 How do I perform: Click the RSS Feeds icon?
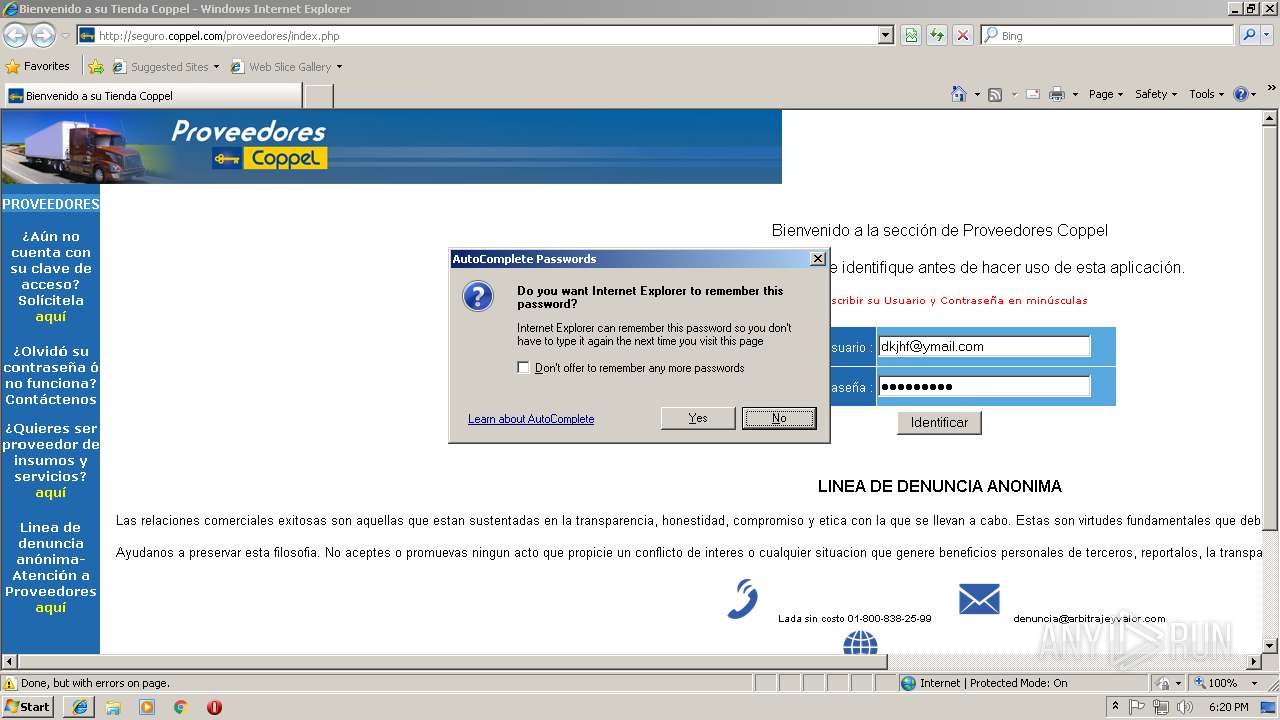pyautogui.click(x=995, y=94)
